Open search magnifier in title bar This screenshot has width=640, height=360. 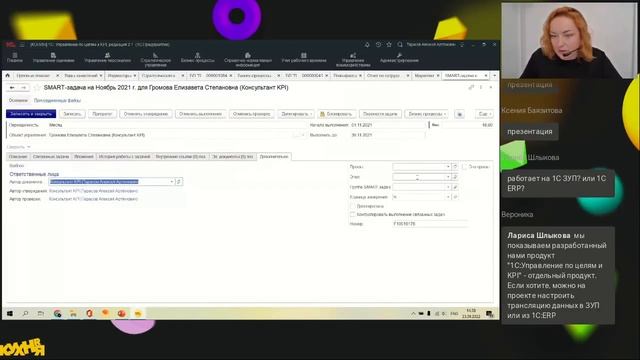tap(400, 44)
